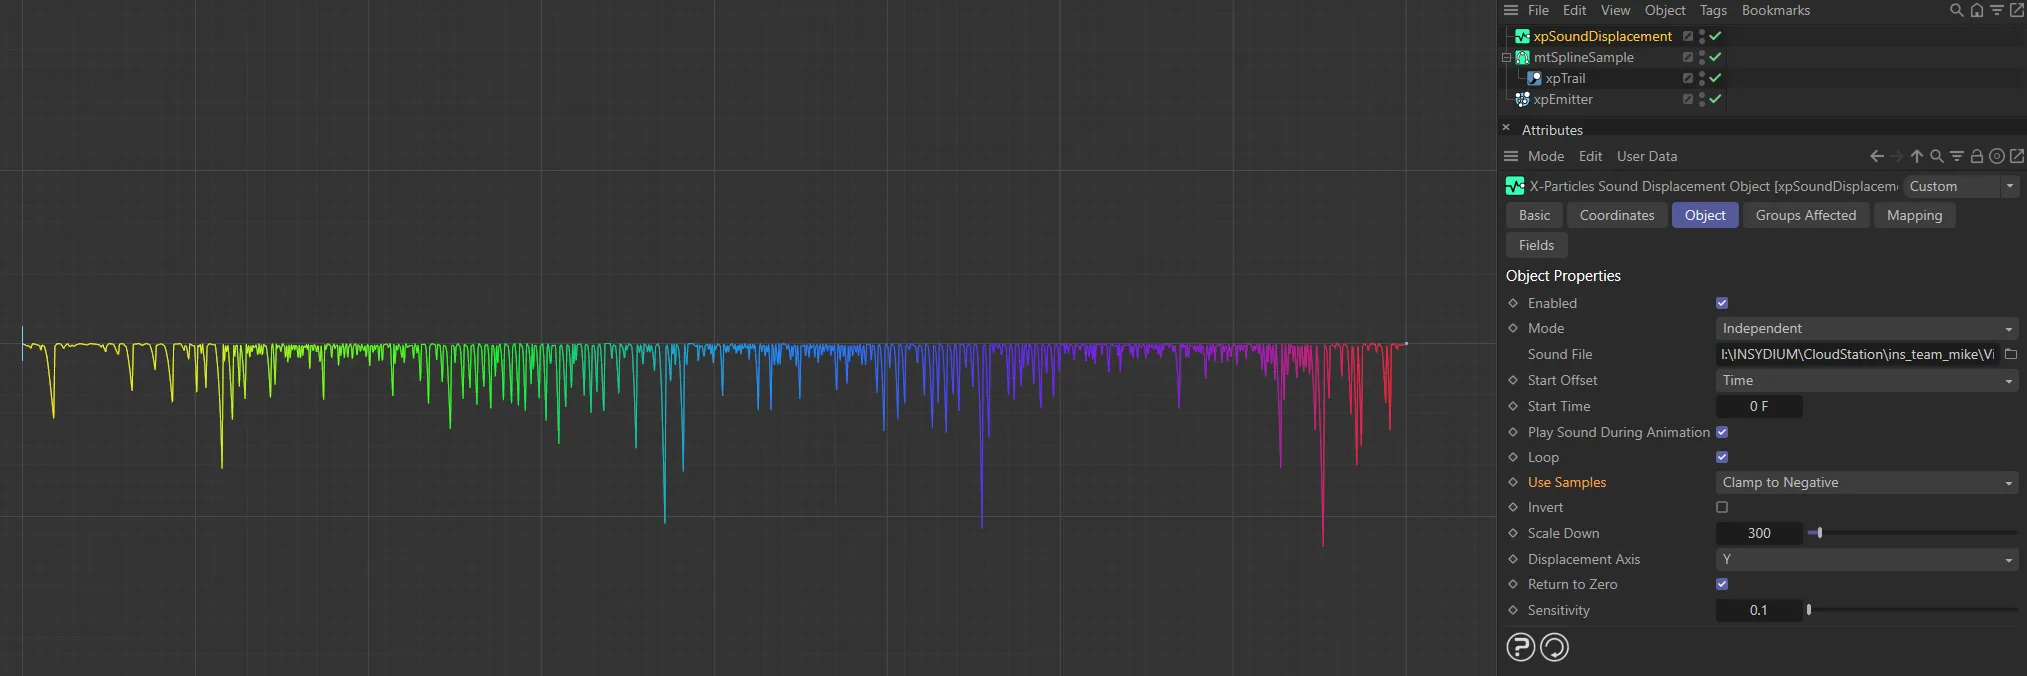Open Attributes hamburger menu

(x=1511, y=156)
